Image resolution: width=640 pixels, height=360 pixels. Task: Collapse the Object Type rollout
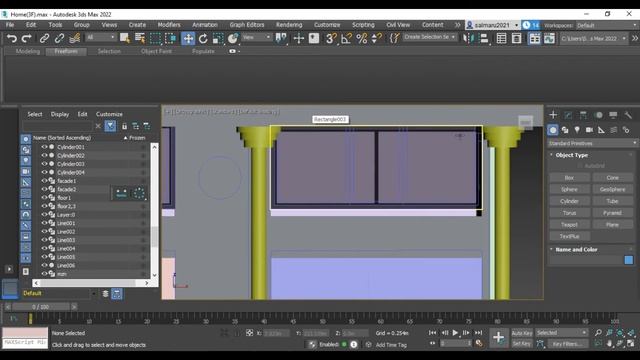(571, 155)
